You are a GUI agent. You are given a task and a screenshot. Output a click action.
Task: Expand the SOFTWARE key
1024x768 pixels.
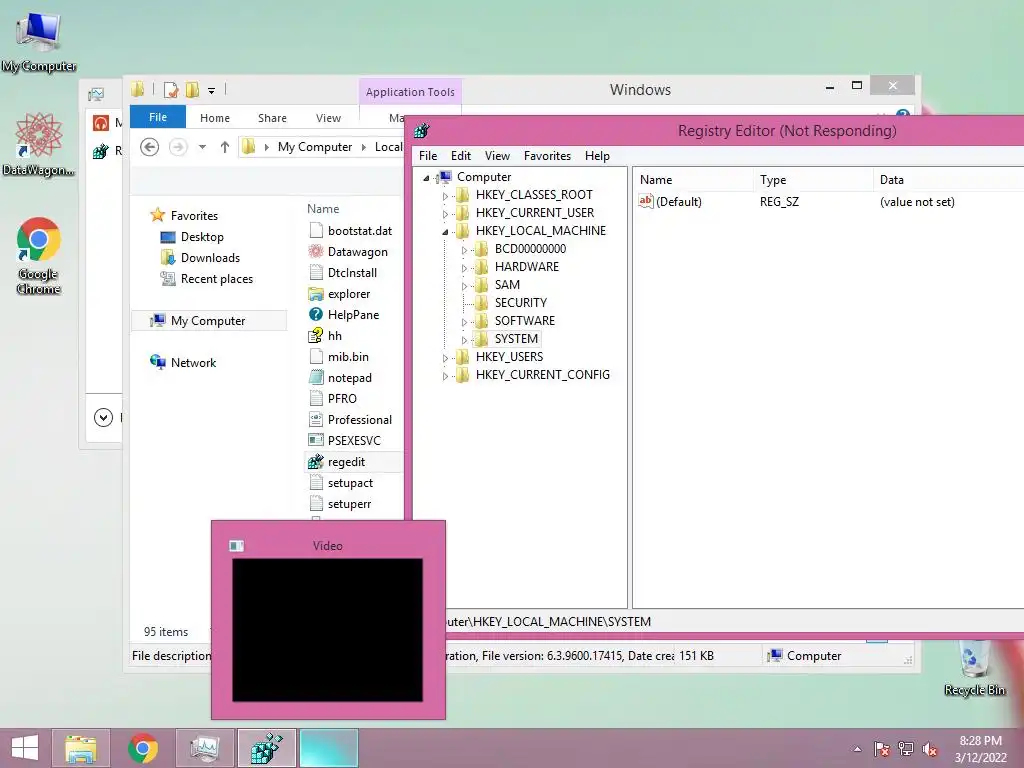[x=464, y=322]
